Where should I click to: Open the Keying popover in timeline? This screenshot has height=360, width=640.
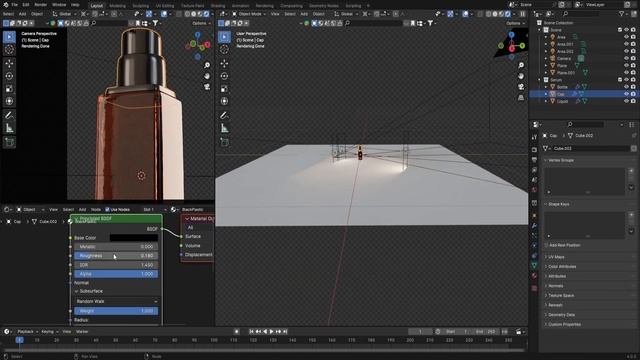pos(49,332)
